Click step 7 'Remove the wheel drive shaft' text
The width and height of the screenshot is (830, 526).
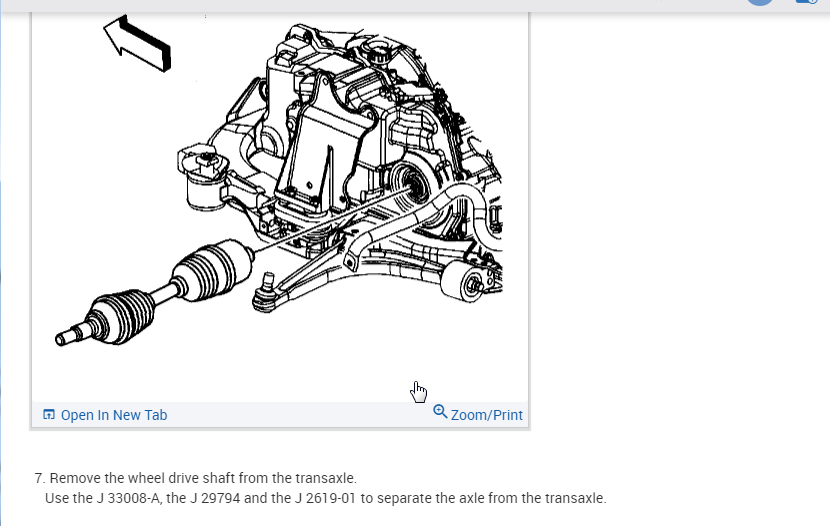click(195, 478)
